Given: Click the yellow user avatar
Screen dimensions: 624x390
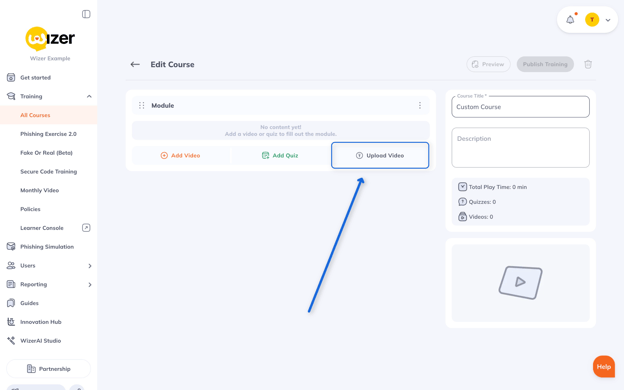Looking at the screenshot, I should coord(592,20).
